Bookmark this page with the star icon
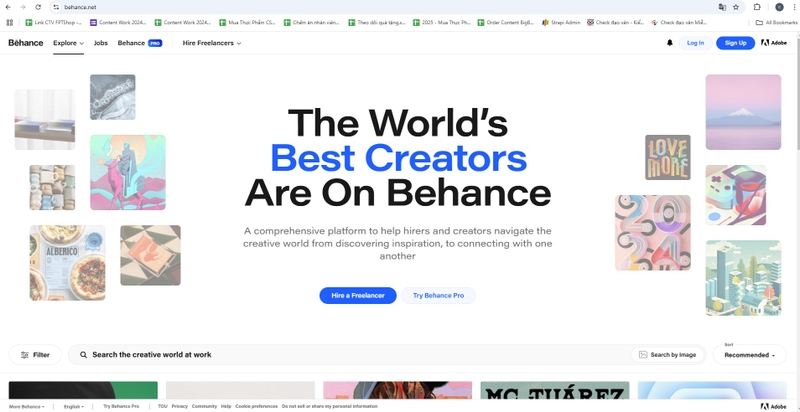800x412 pixels. click(x=736, y=7)
